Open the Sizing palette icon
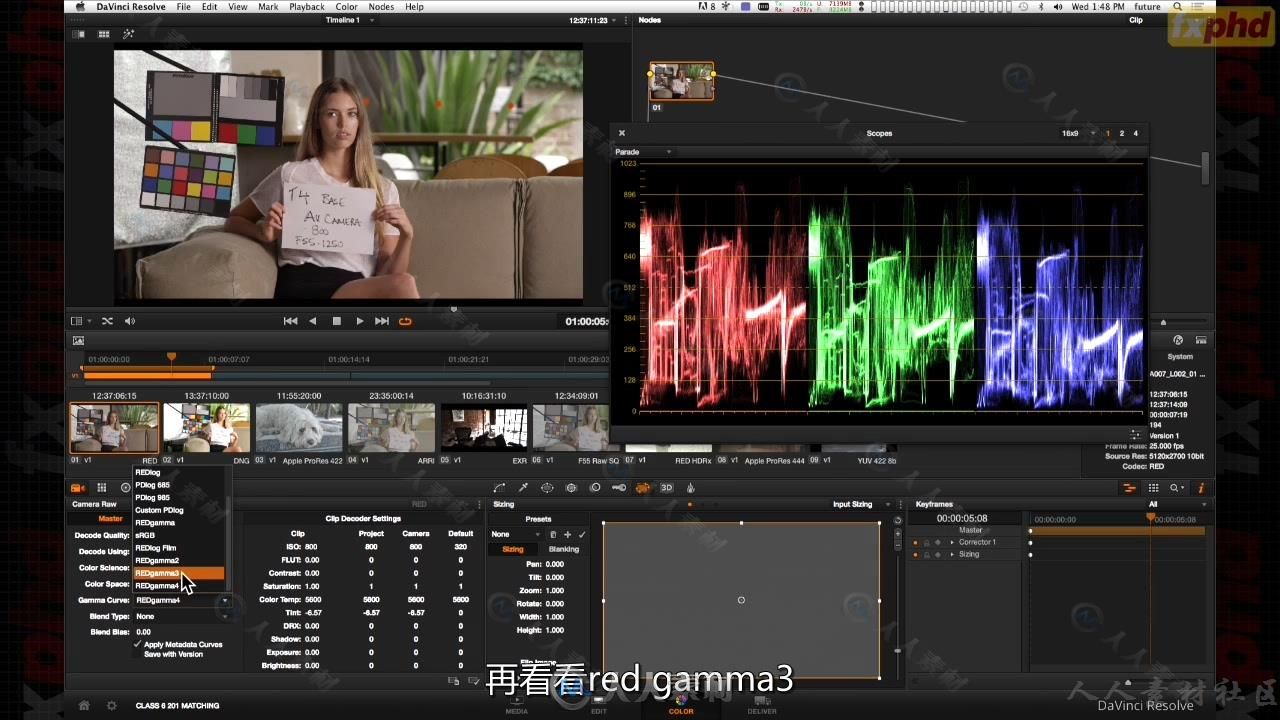1280x720 pixels. tap(643, 488)
